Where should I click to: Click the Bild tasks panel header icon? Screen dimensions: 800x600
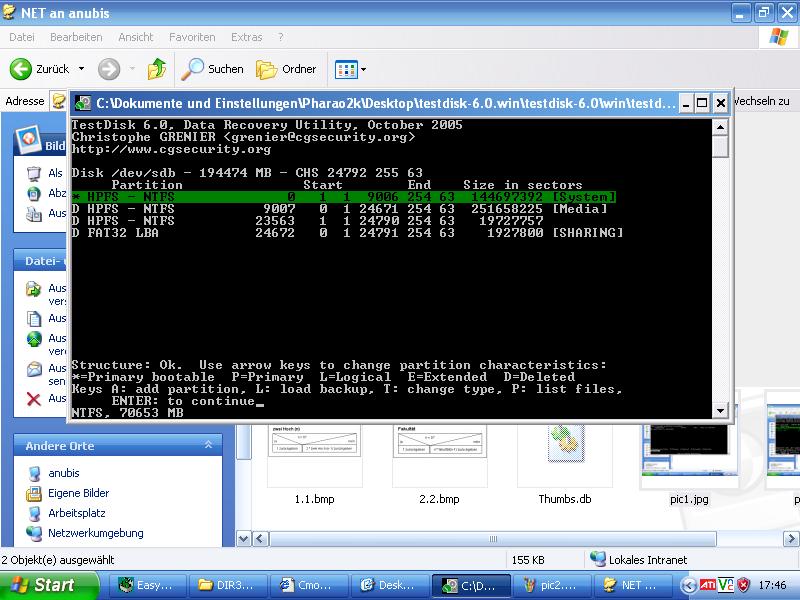point(28,139)
